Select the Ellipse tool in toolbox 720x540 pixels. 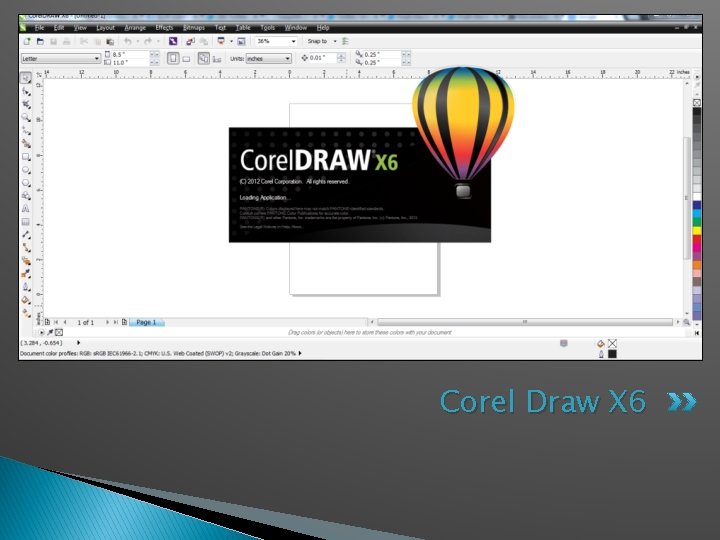(26, 170)
